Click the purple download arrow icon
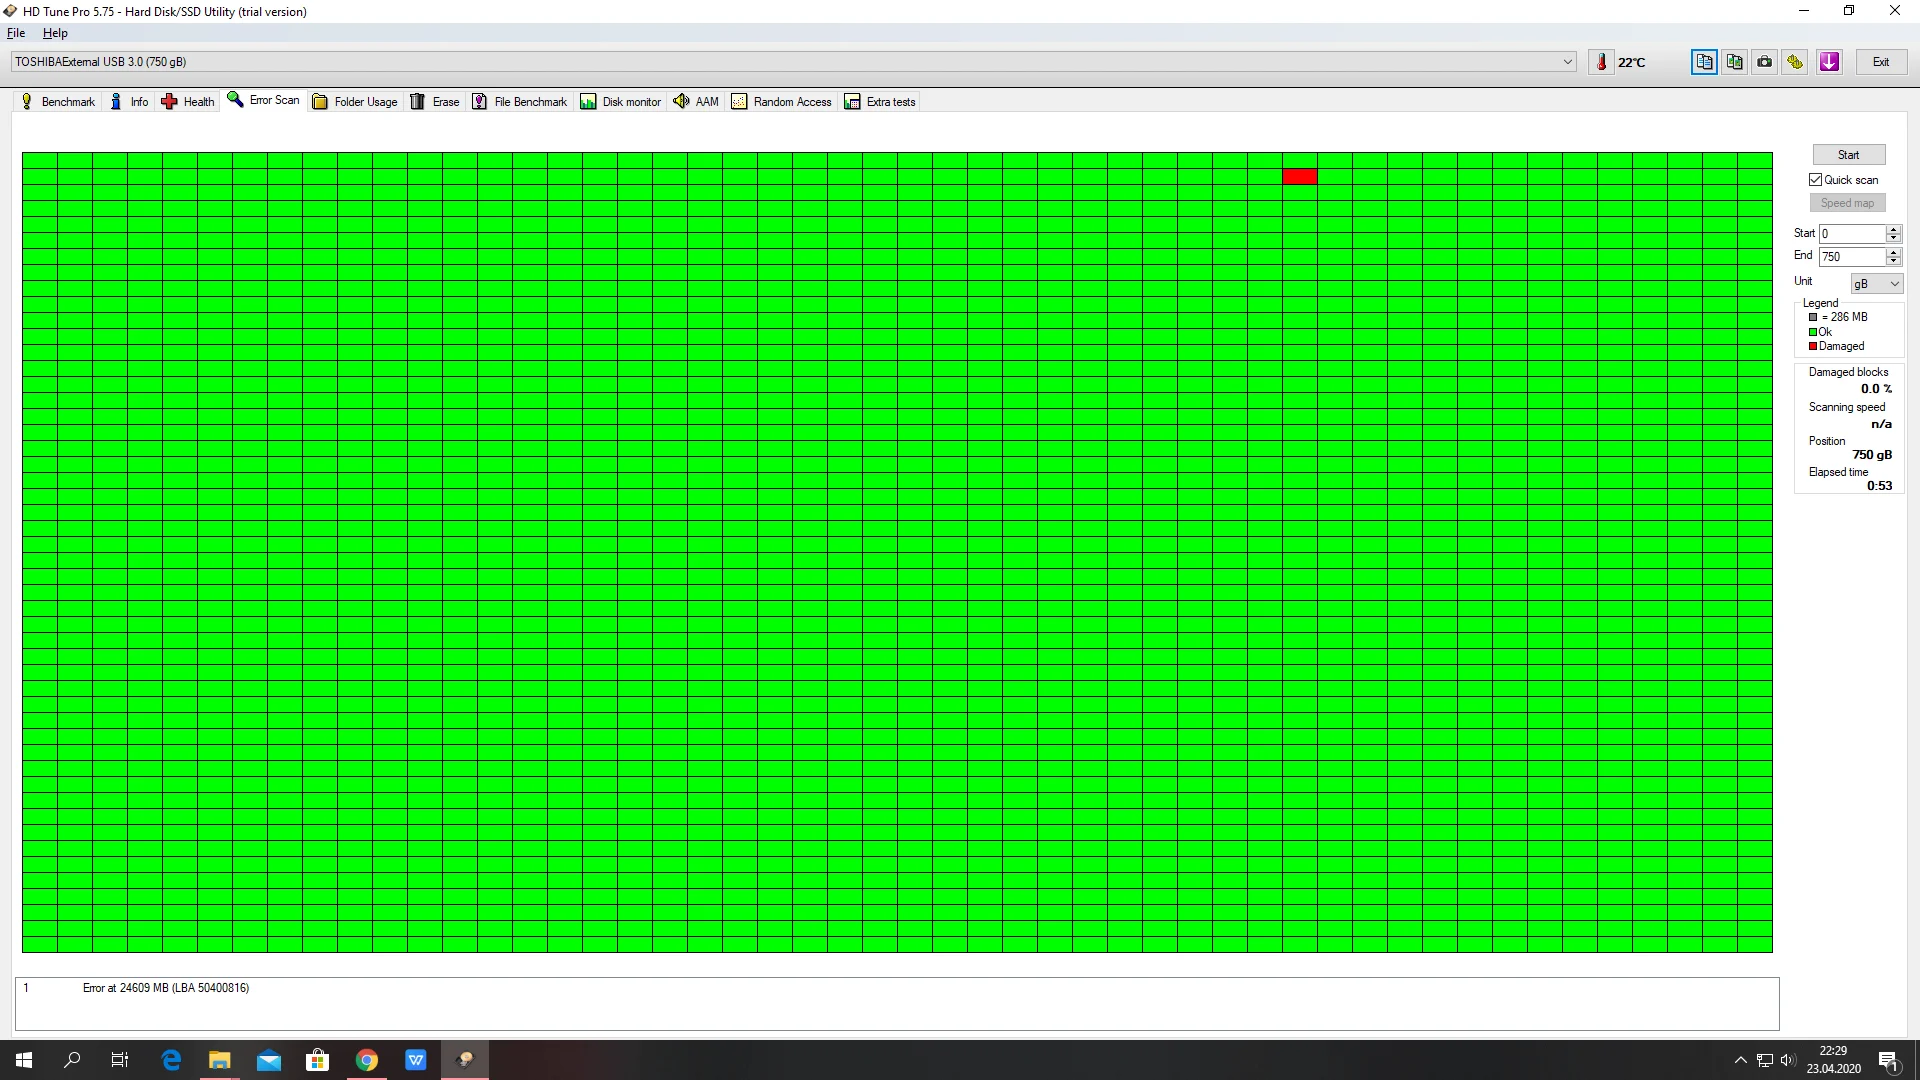This screenshot has height=1080, width=1920. (1829, 61)
